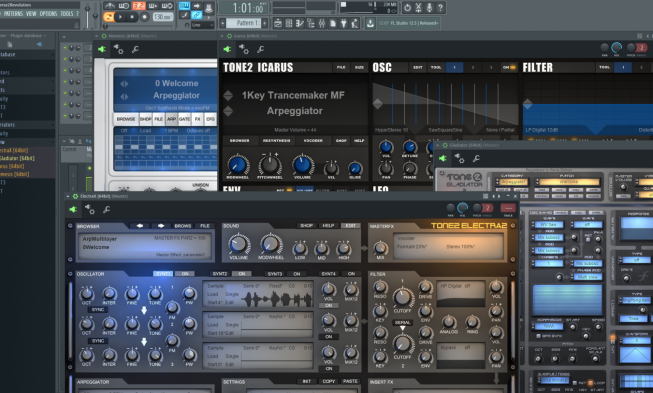Start playback with the play button
653x393 pixels.
click(120, 17)
